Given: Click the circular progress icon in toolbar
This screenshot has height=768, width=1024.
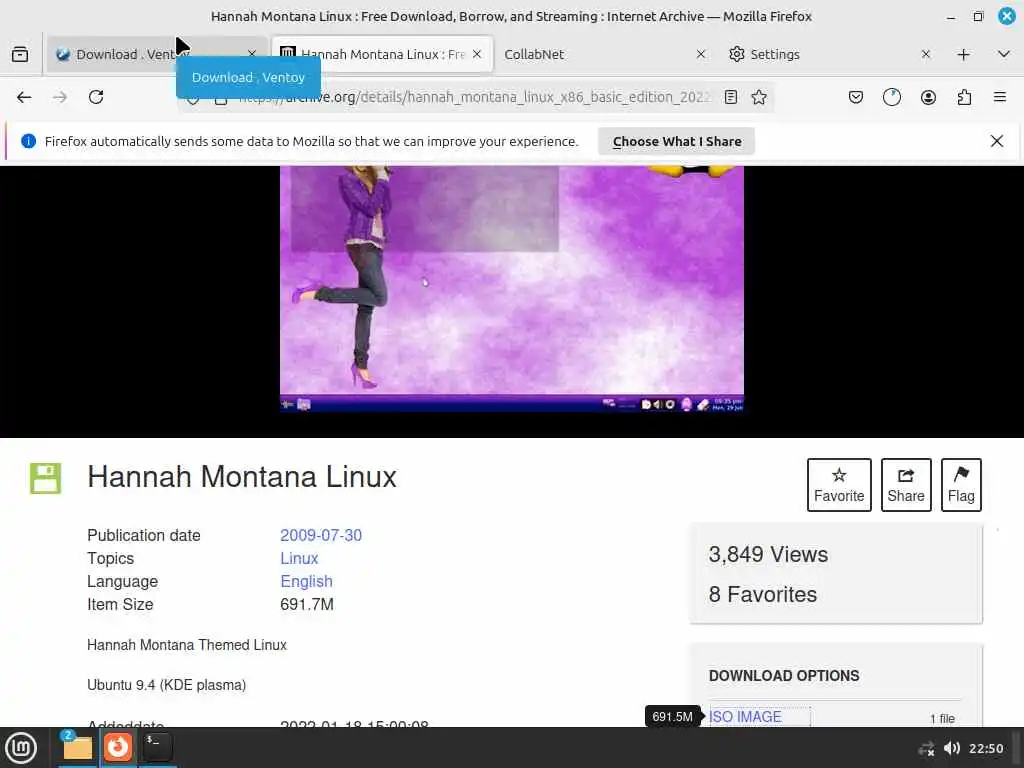Looking at the screenshot, I should point(891,97).
